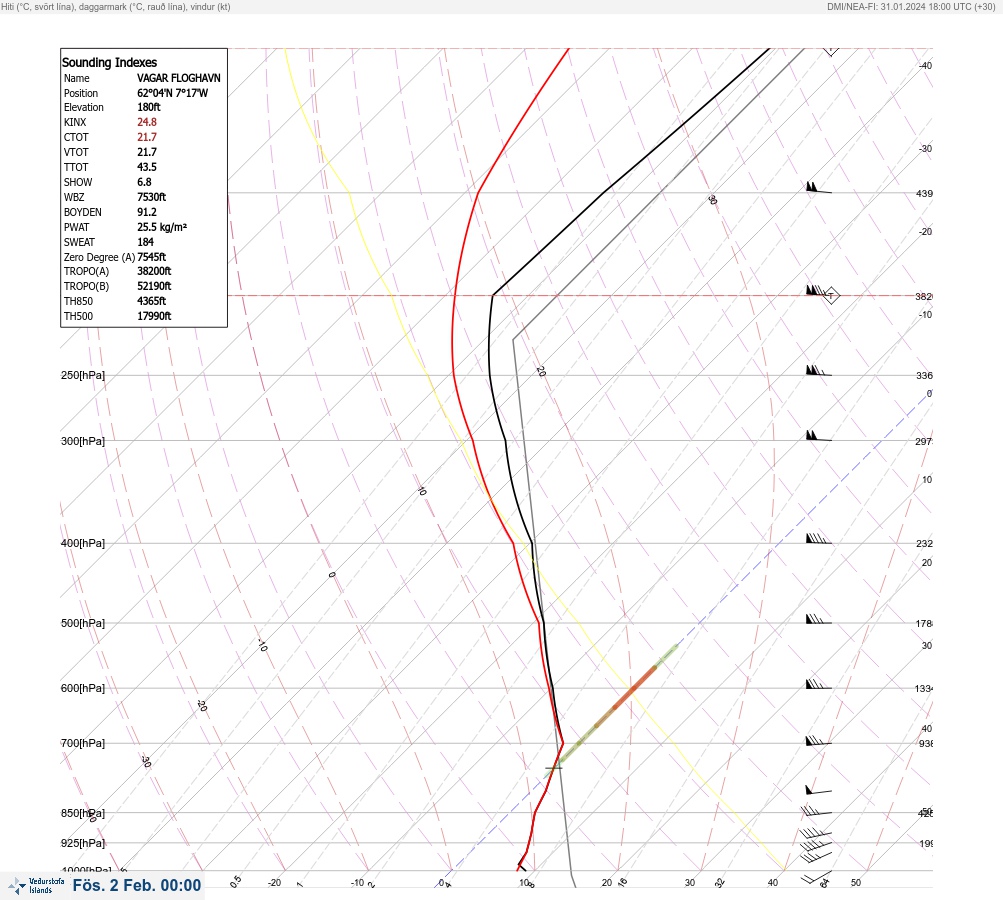Click the BOYDEN value '91.2'
Screen dimensions: 1003x900
[x=146, y=212]
